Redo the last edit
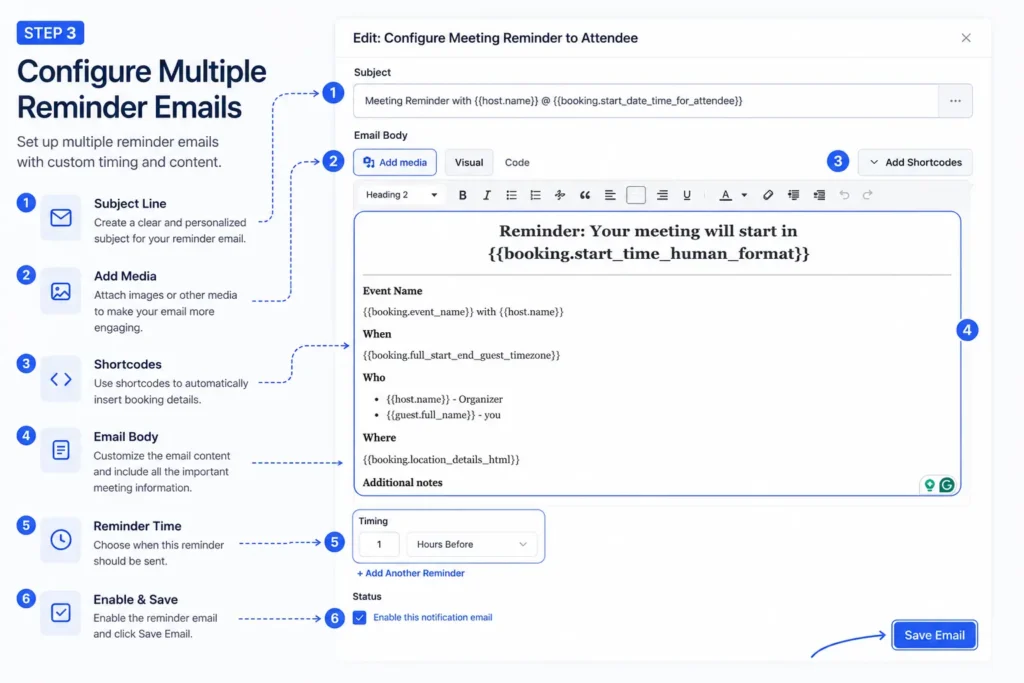This screenshot has width=1024, height=683. 867,195
